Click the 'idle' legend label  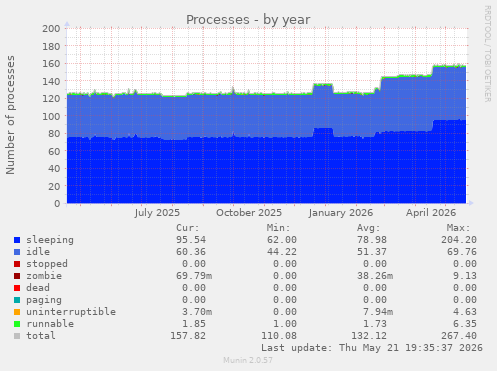(38, 252)
